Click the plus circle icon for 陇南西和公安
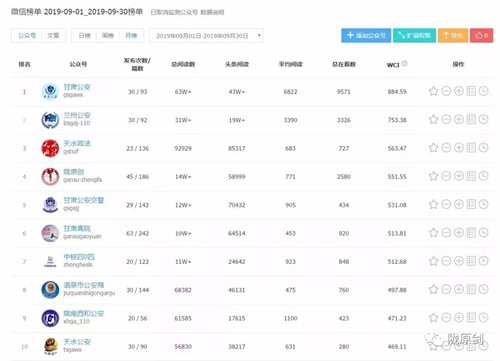 pyautogui.click(x=459, y=318)
